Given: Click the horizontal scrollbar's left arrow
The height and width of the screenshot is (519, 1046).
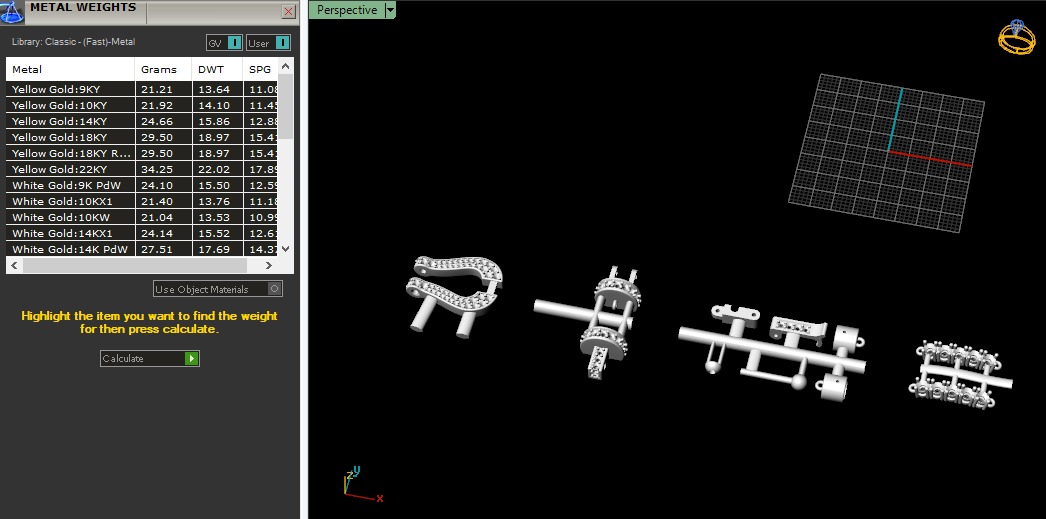Looking at the screenshot, I should [13, 266].
